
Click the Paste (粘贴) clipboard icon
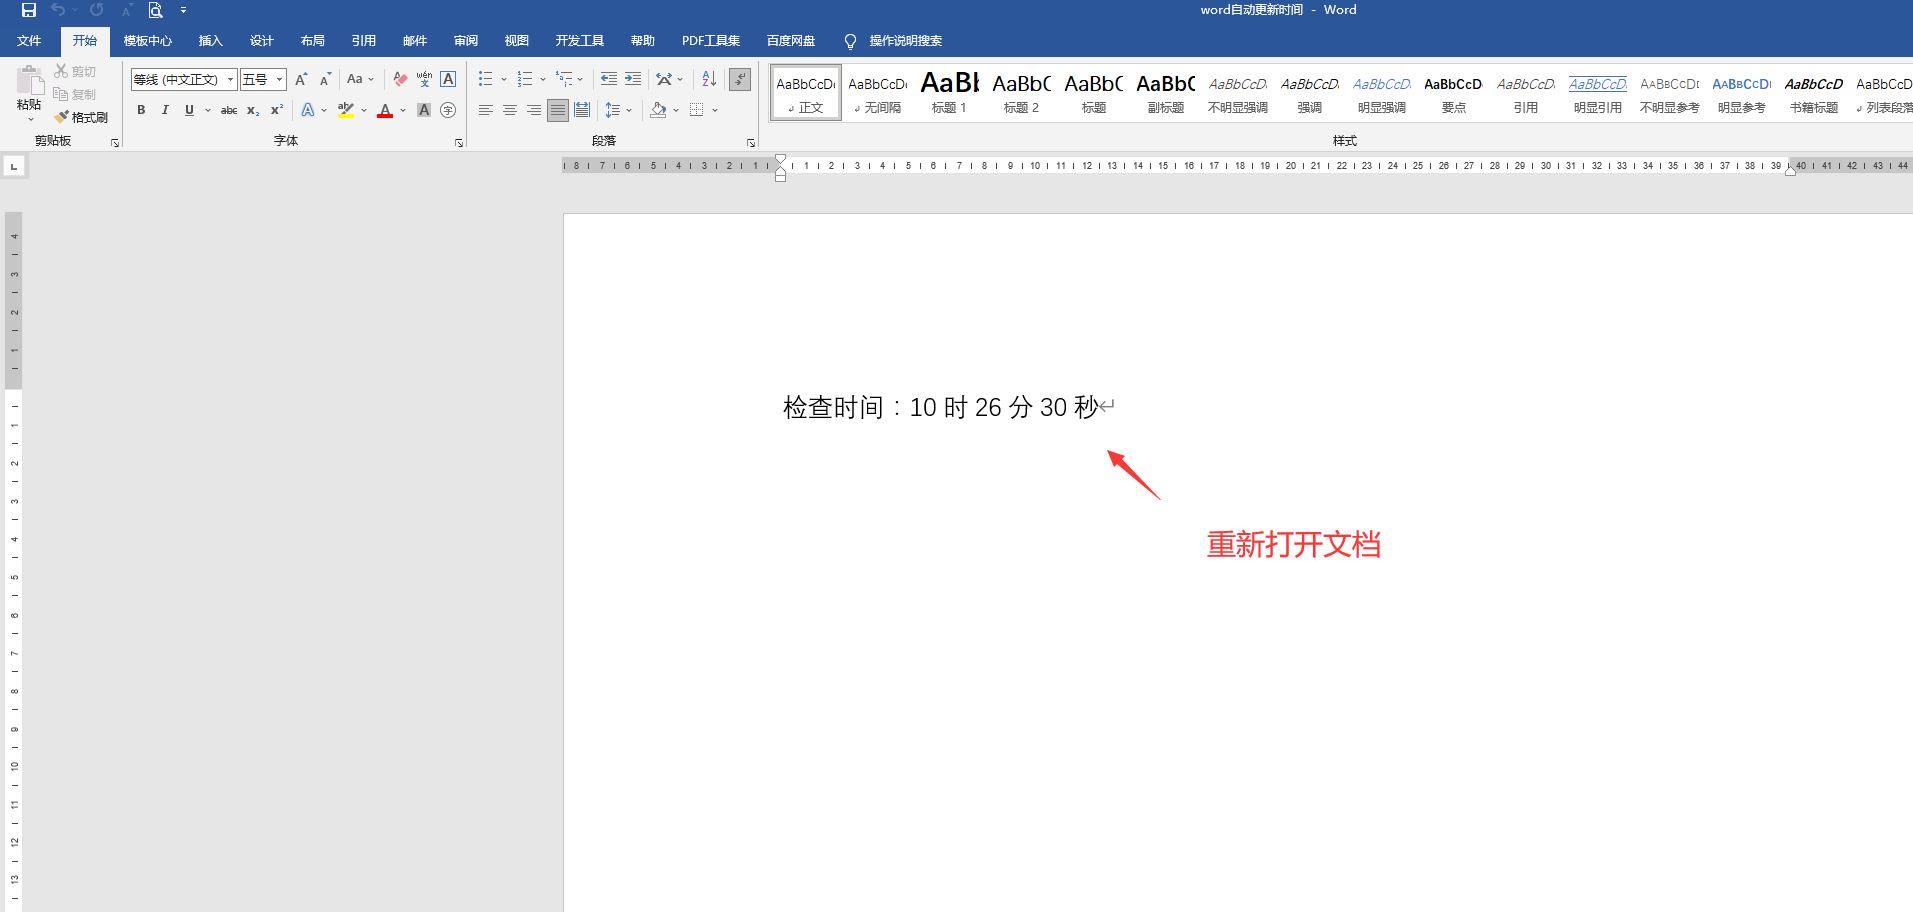click(x=30, y=80)
